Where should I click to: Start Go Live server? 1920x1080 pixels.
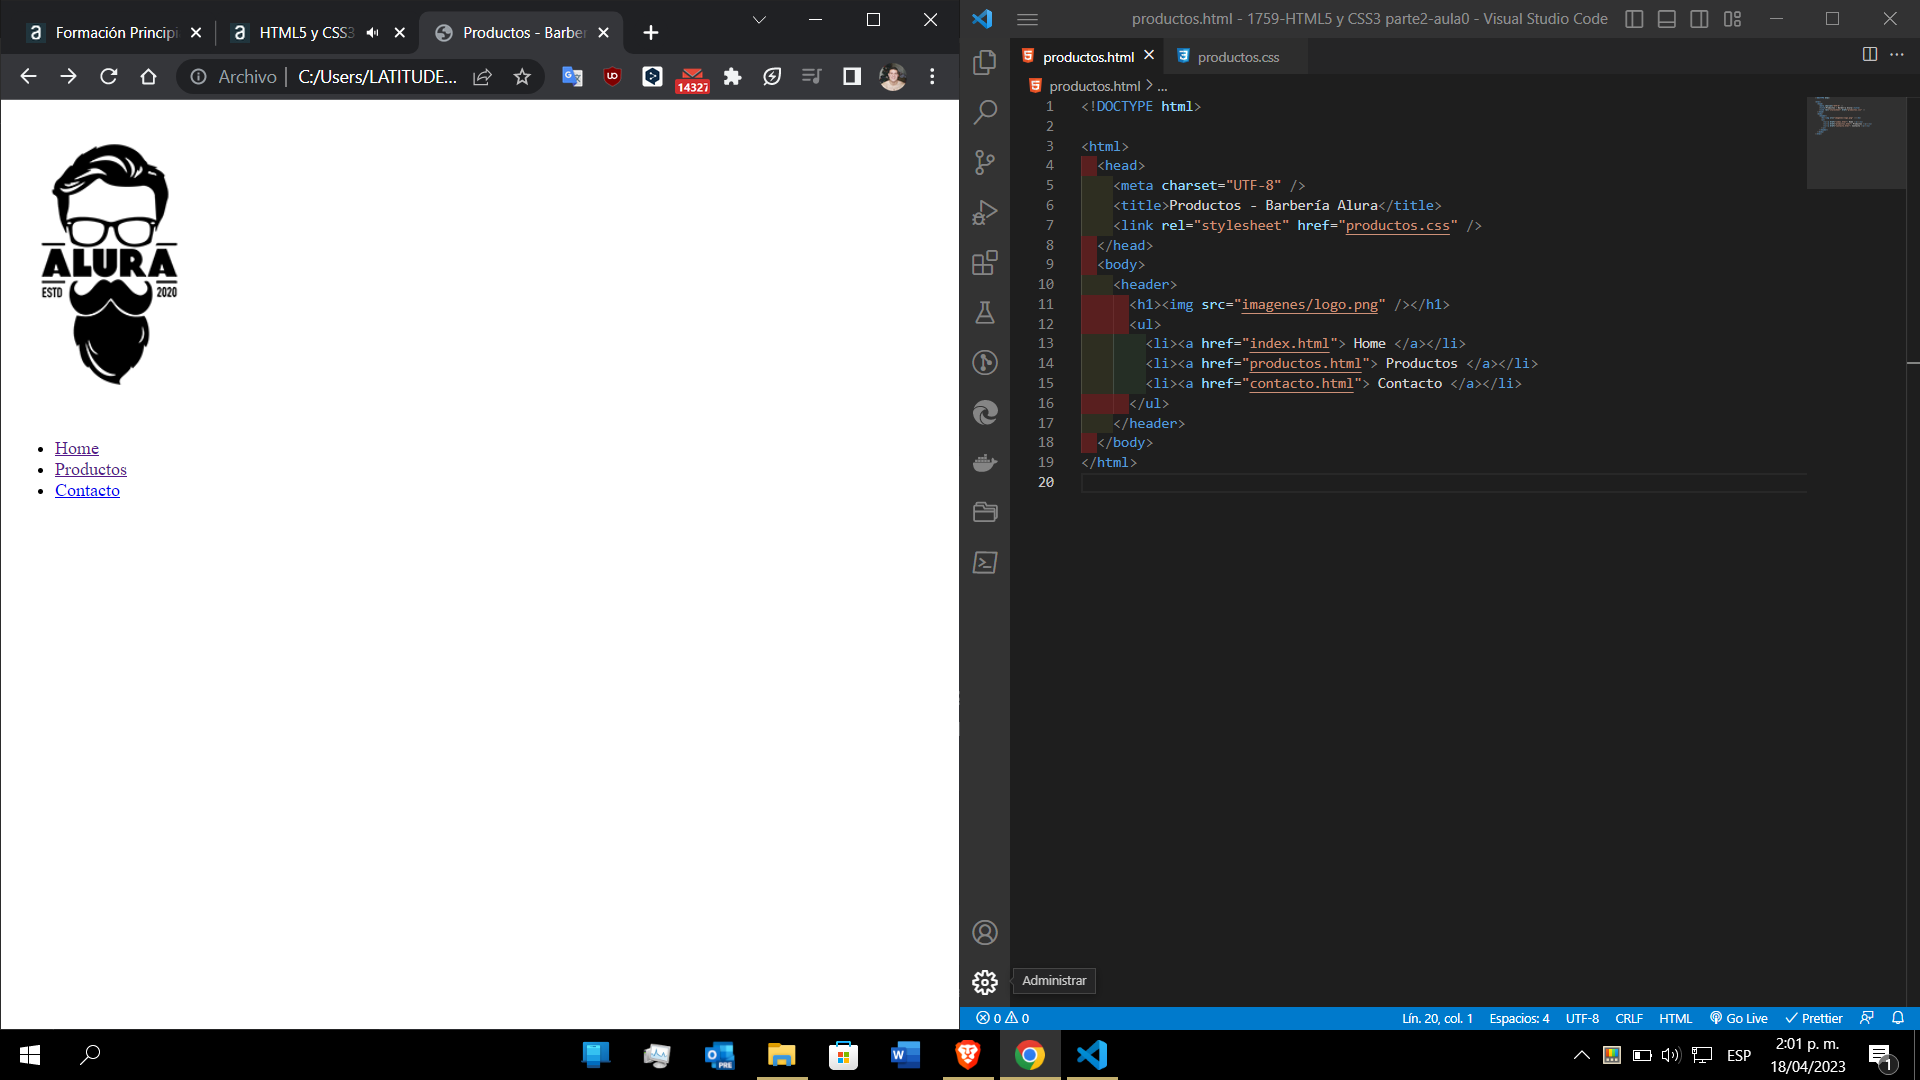coord(1738,1018)
